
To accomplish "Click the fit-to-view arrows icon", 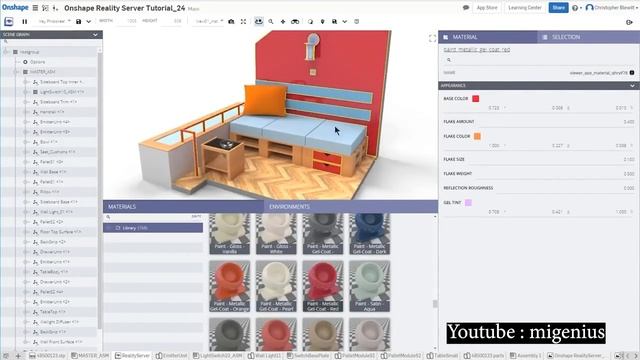I will pos(243,21).
